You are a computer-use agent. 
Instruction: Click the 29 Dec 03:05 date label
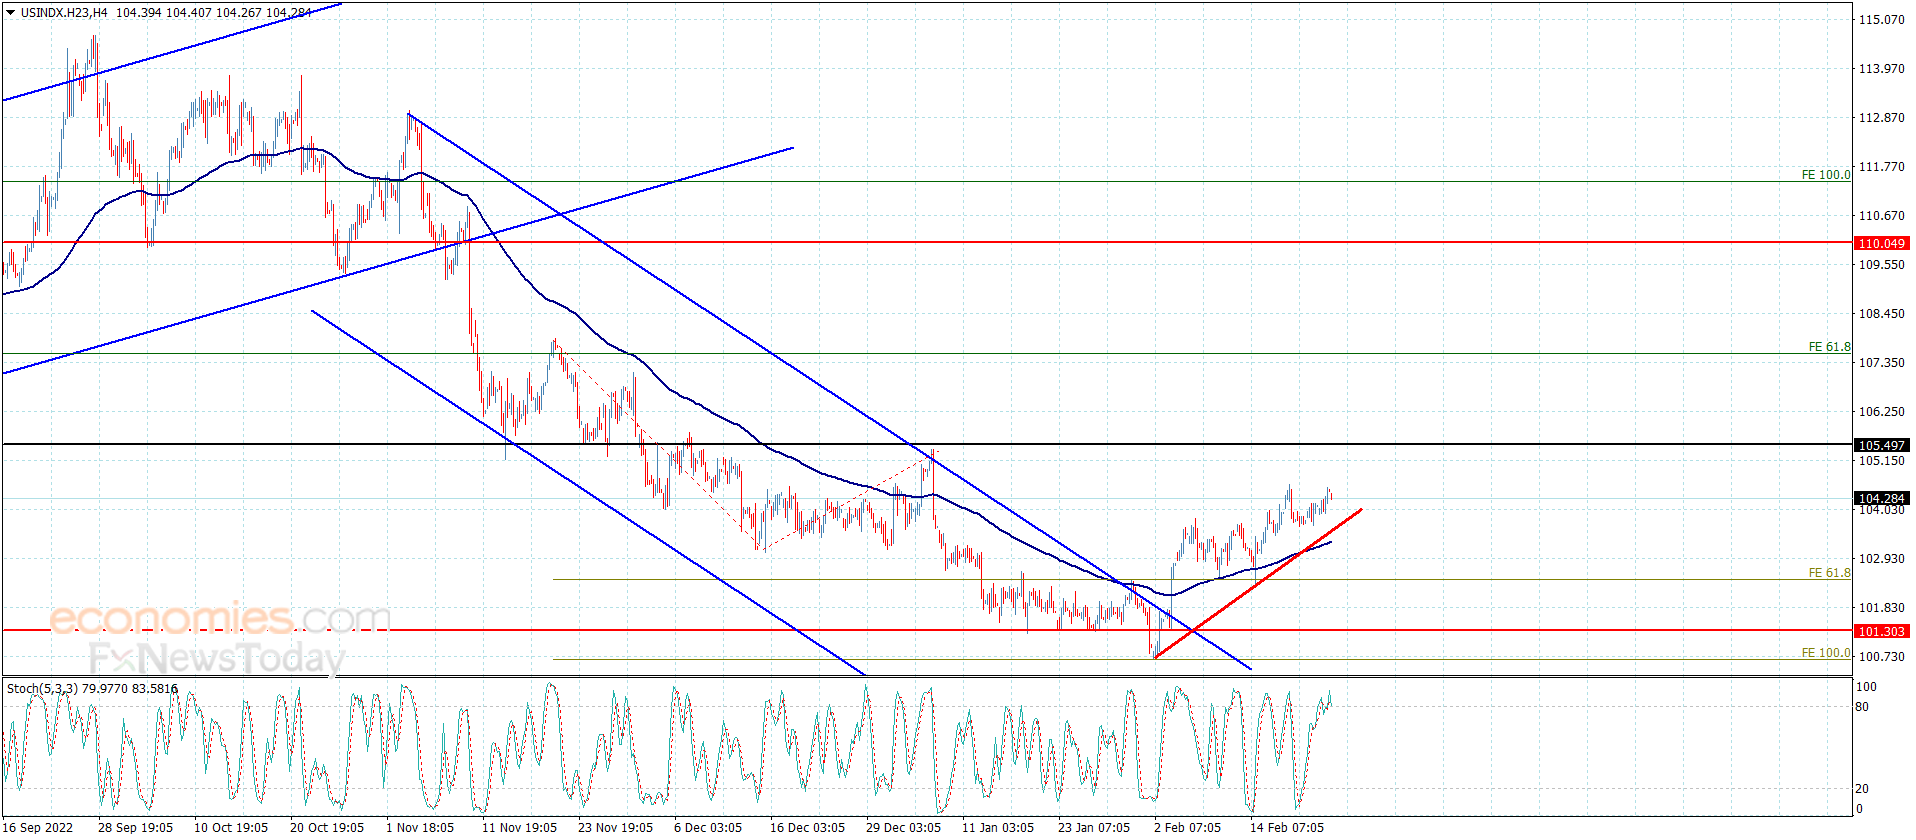pyautogui.click(x=903, y=827)
